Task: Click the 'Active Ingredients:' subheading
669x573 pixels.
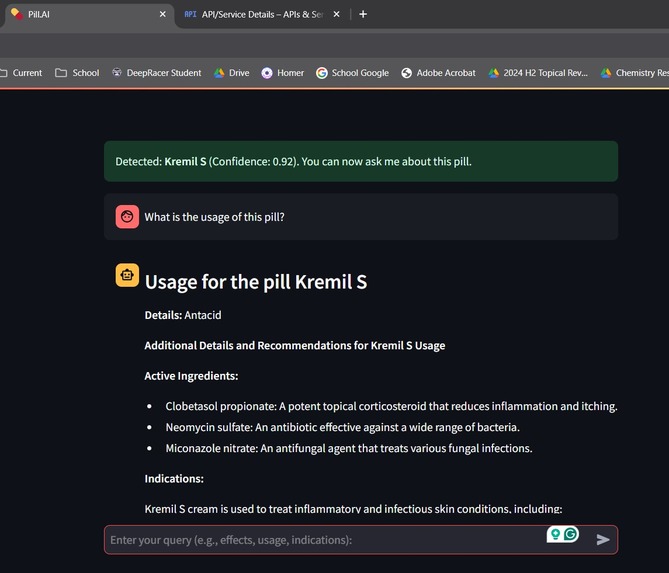Action: (x=191, y=376)
